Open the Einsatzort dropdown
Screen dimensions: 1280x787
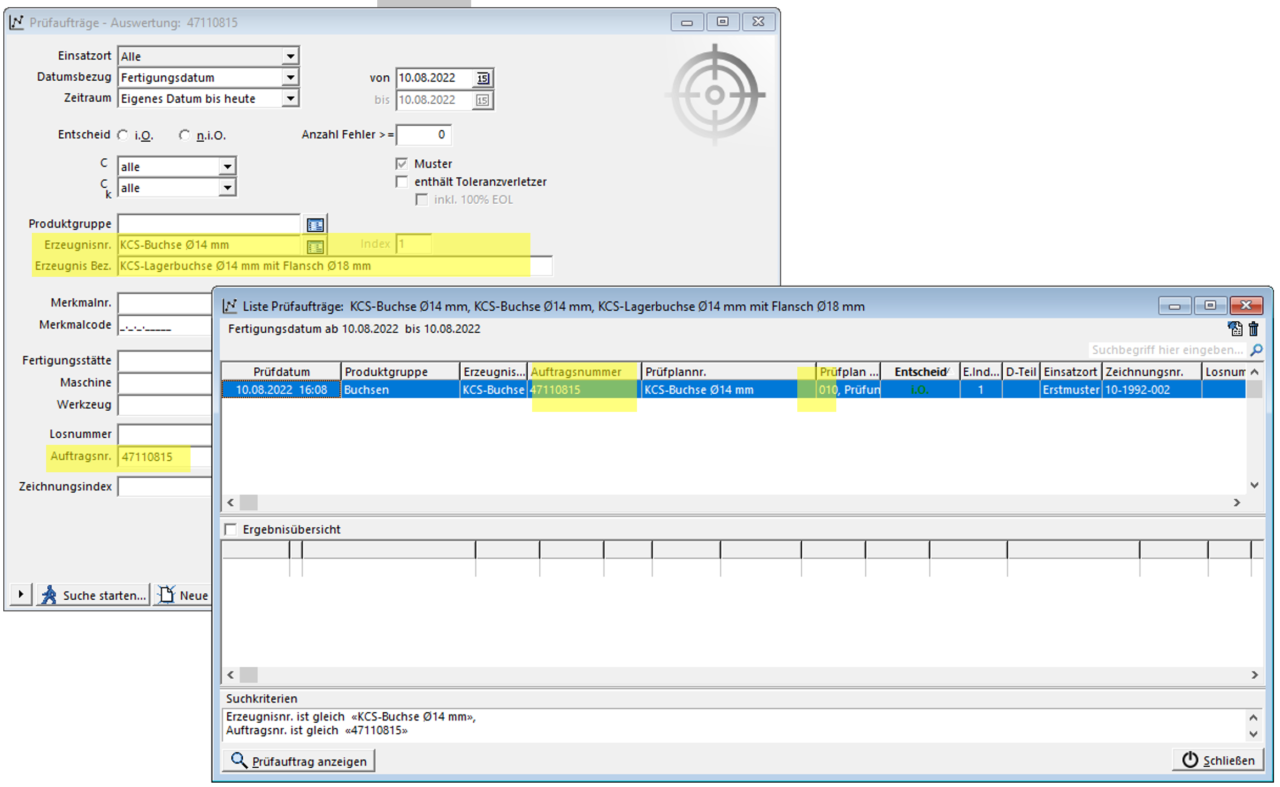click(x=289, y=57)
